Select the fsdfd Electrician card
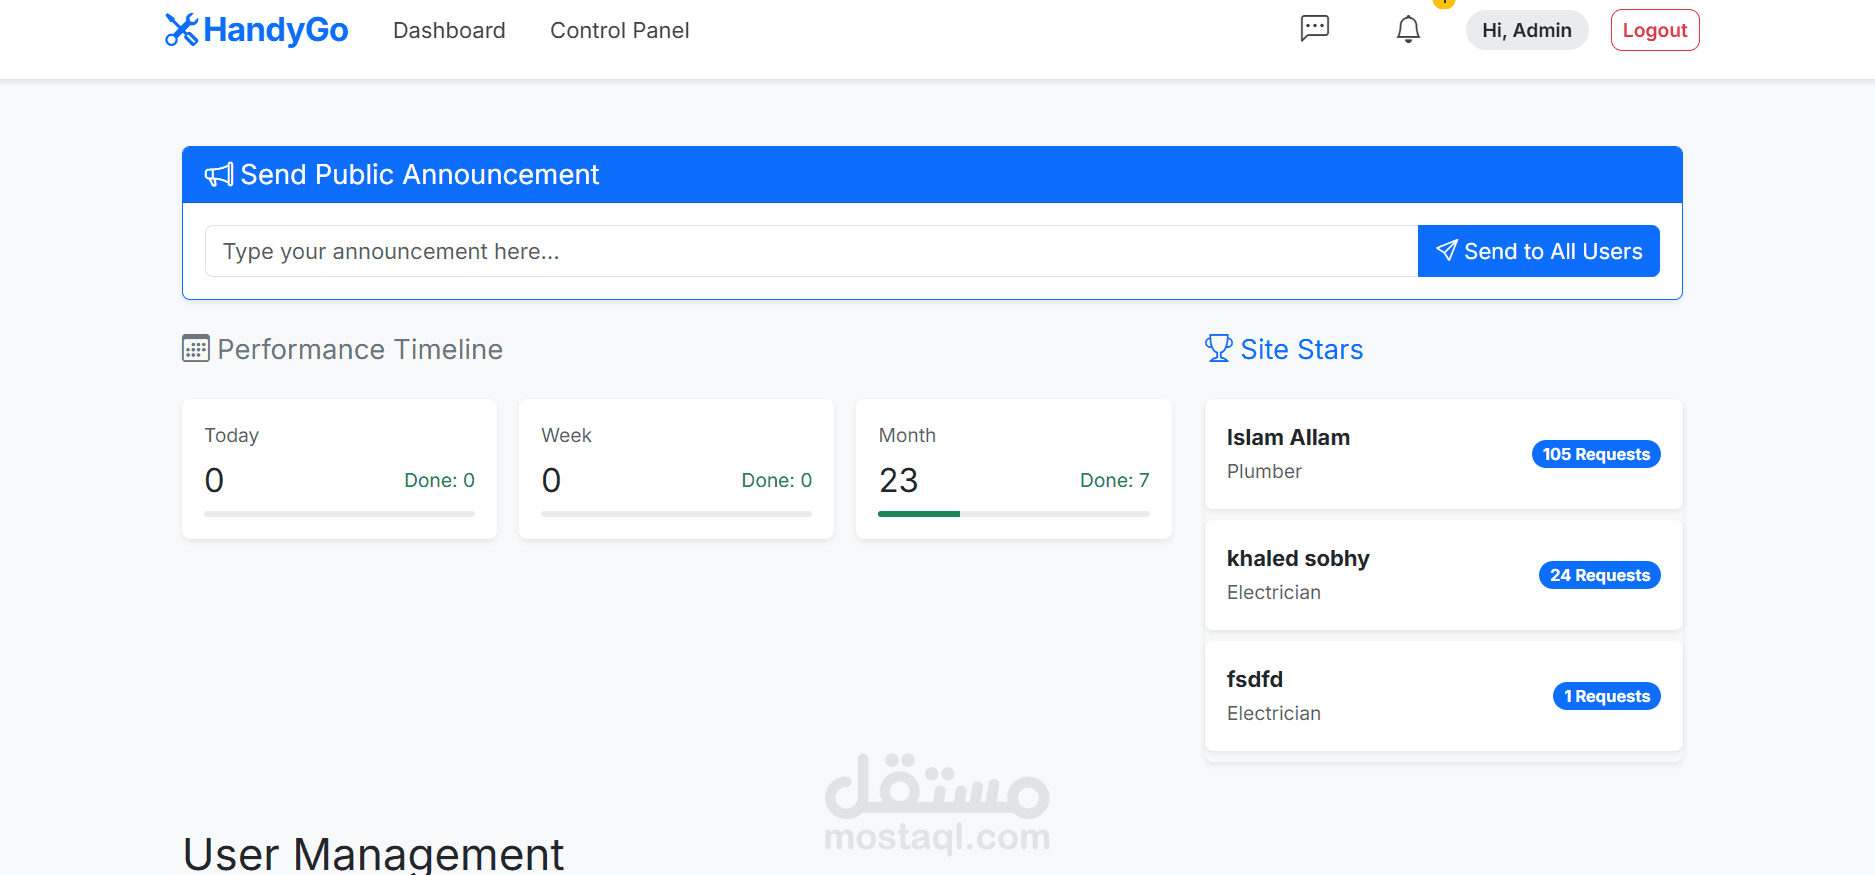Image resolution: width=1875 pixels, height=875 pixels. click(1444, 696)
